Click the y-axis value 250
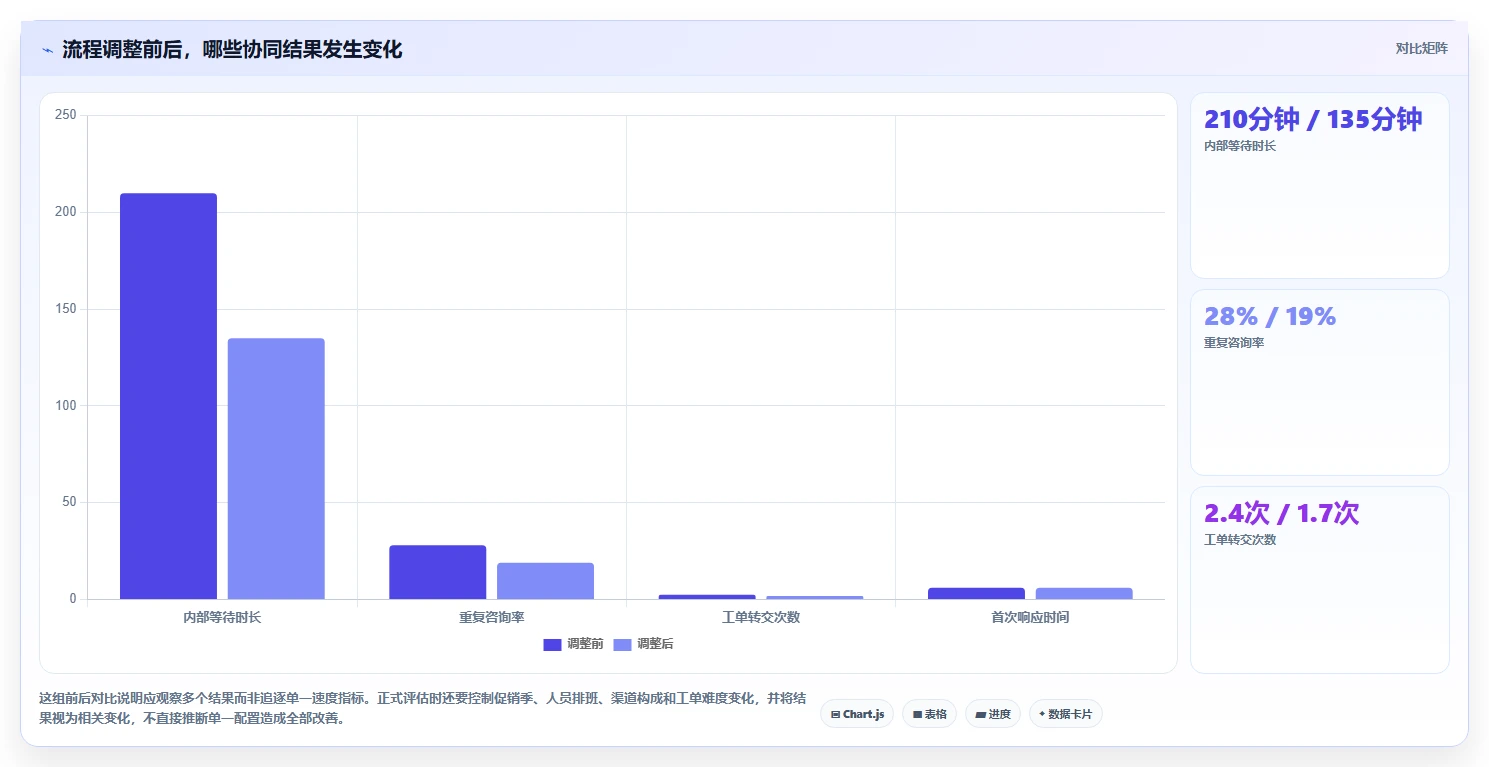This screenshot has height=767, width=1489. [x=66, y=115]
